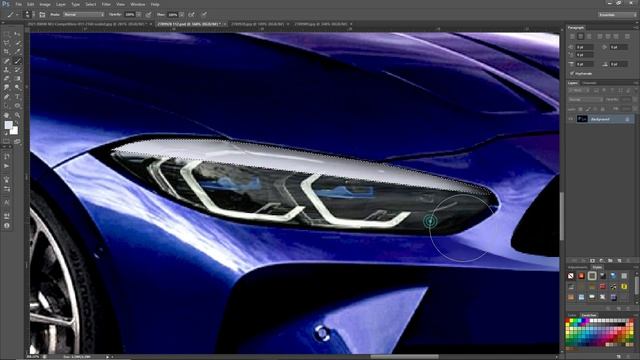640x360 pixels.
Task: Select the Brush tool in the toolbox
Action: tap(17, 61)
